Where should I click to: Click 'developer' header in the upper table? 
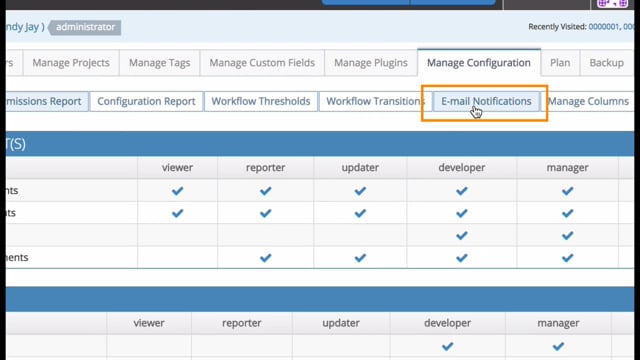[x=462, y=168]
